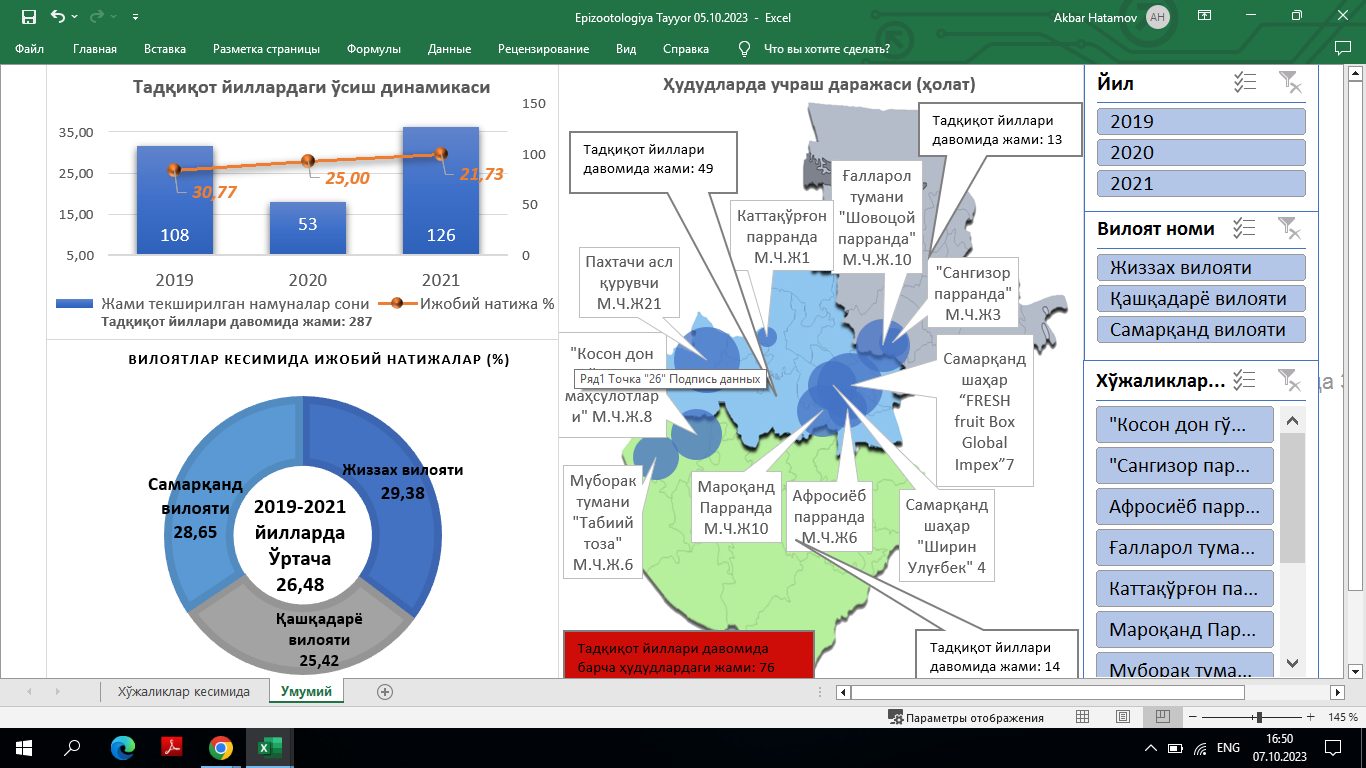This screenshot has height=768, width=1366.
Task: Zoom in with the plus button
Action: (1310, 717)
